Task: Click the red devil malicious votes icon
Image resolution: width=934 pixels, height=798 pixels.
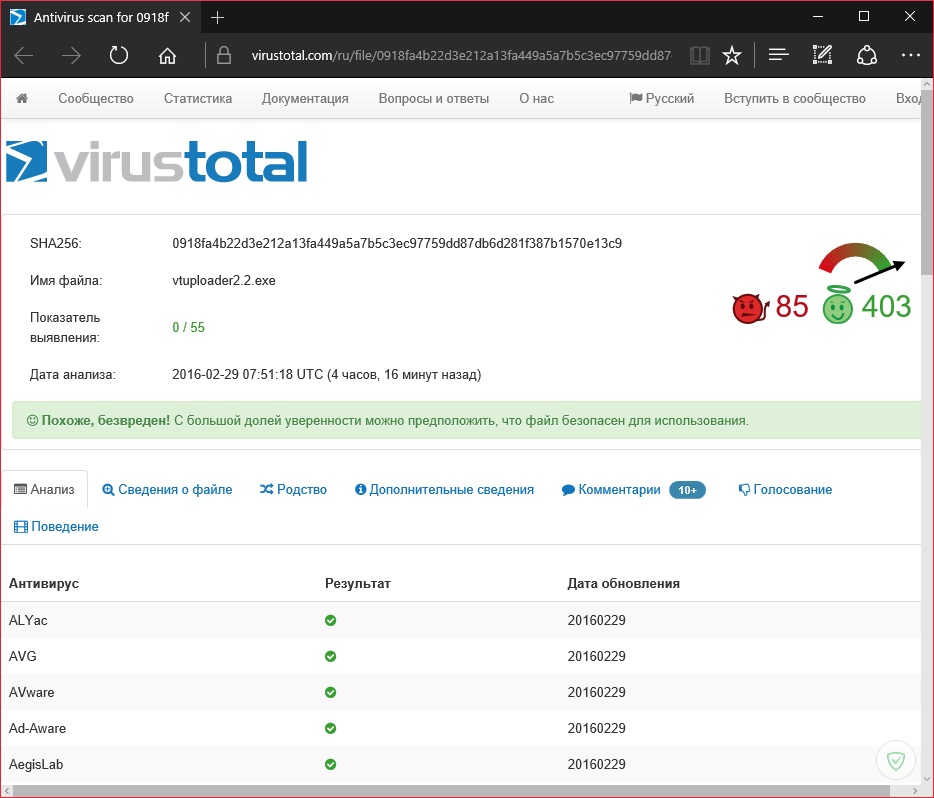Action: (749, 308)
